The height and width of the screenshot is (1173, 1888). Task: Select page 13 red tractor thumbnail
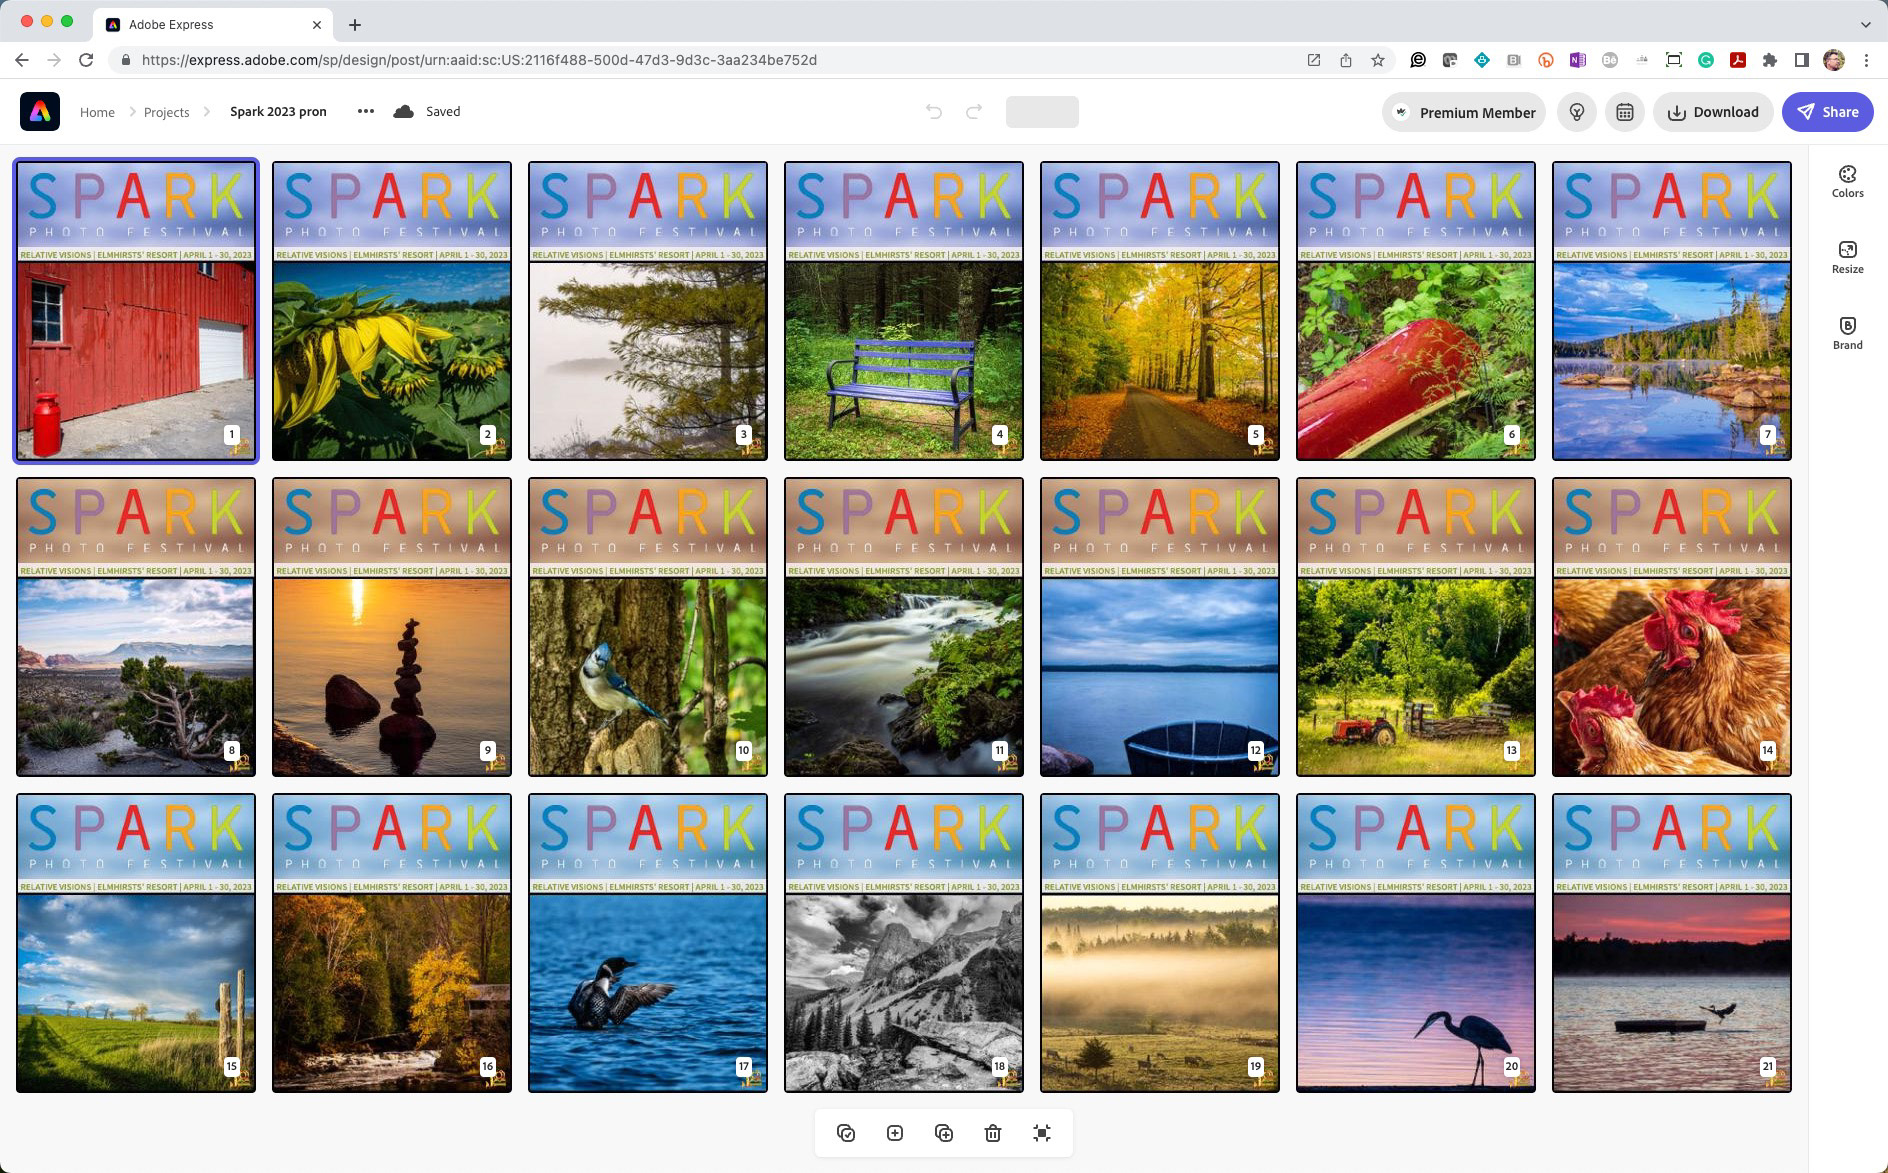(x=1416, y=627)
